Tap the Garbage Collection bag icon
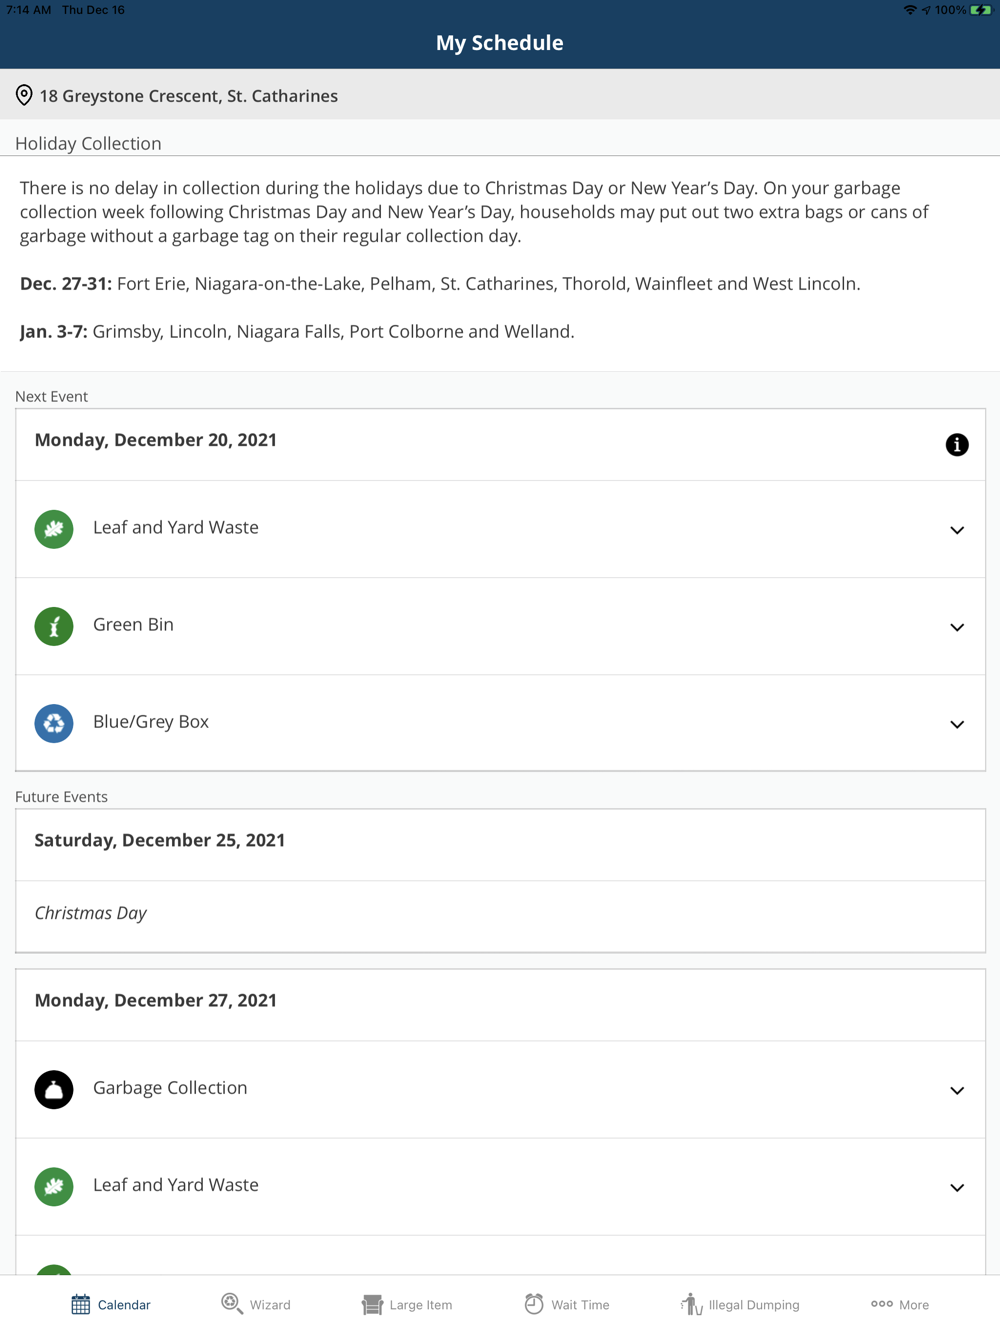 (54, 1089)
